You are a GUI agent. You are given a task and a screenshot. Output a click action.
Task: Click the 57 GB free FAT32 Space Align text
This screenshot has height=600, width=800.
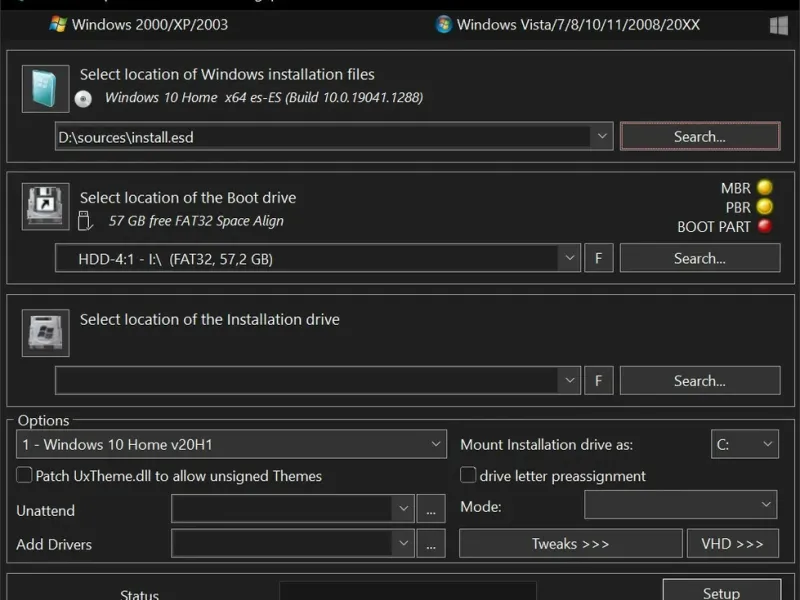[196, 221]
